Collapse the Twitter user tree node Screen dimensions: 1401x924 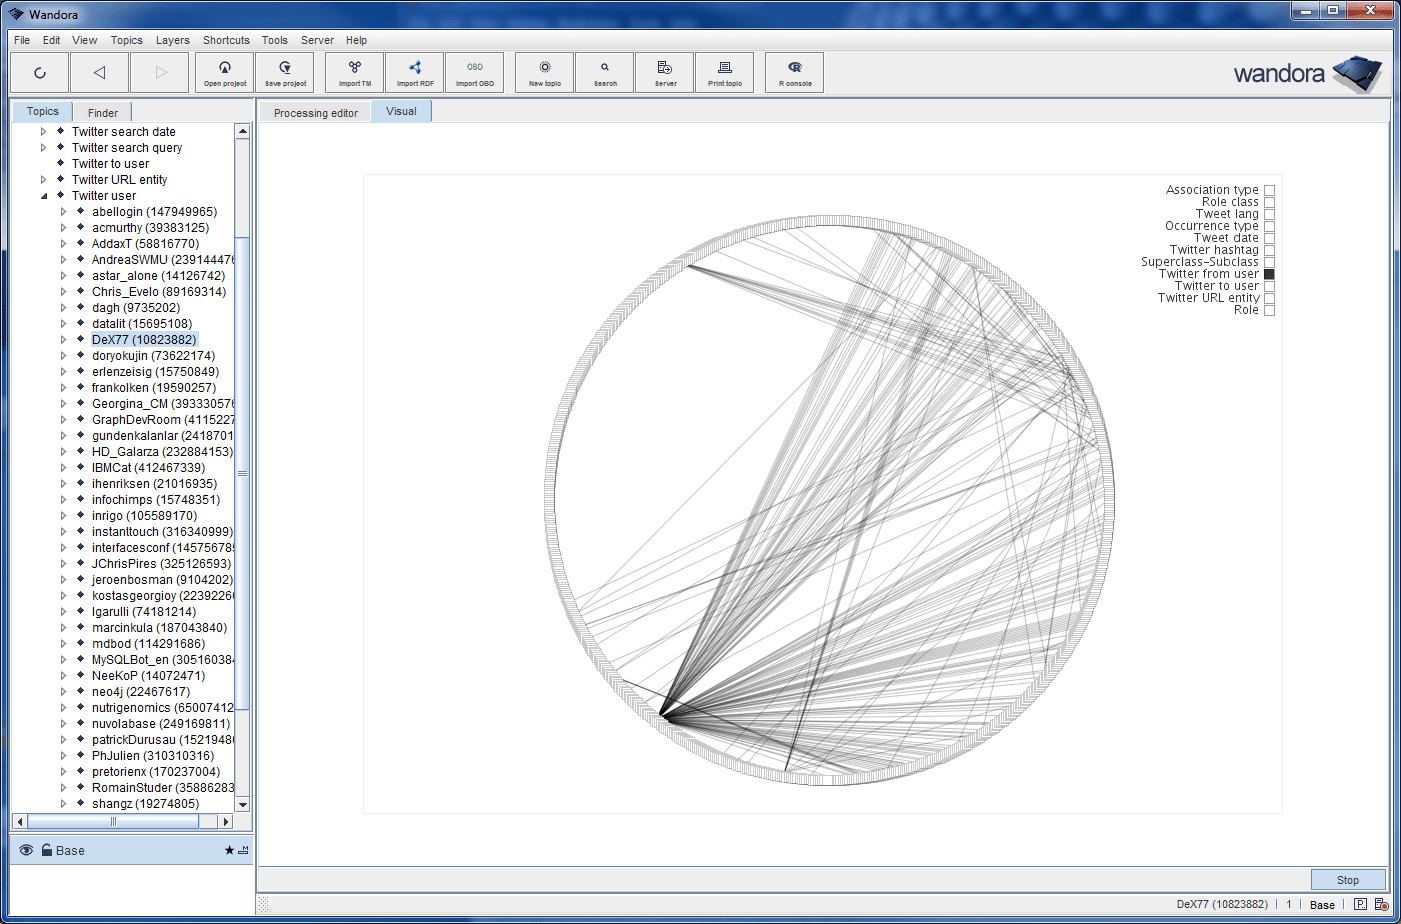tap(44, 196)
